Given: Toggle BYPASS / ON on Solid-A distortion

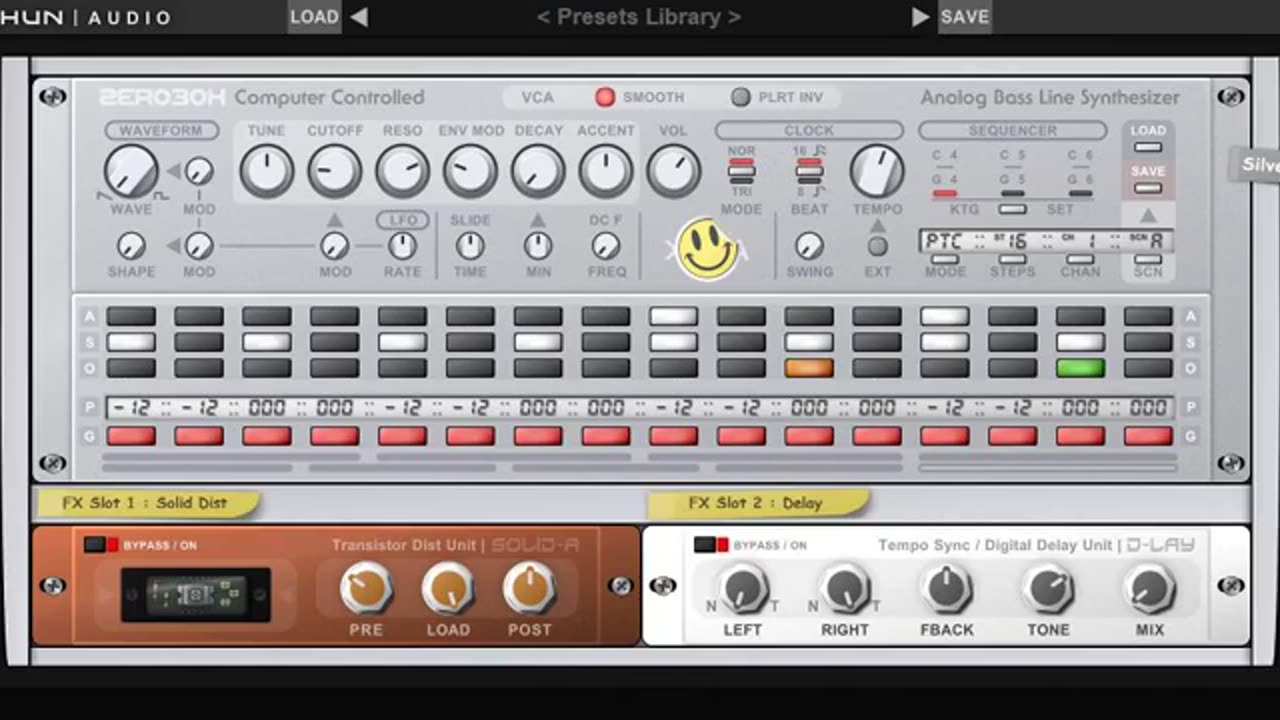Looking at the screenshot, I should click(x=102, y=545).
